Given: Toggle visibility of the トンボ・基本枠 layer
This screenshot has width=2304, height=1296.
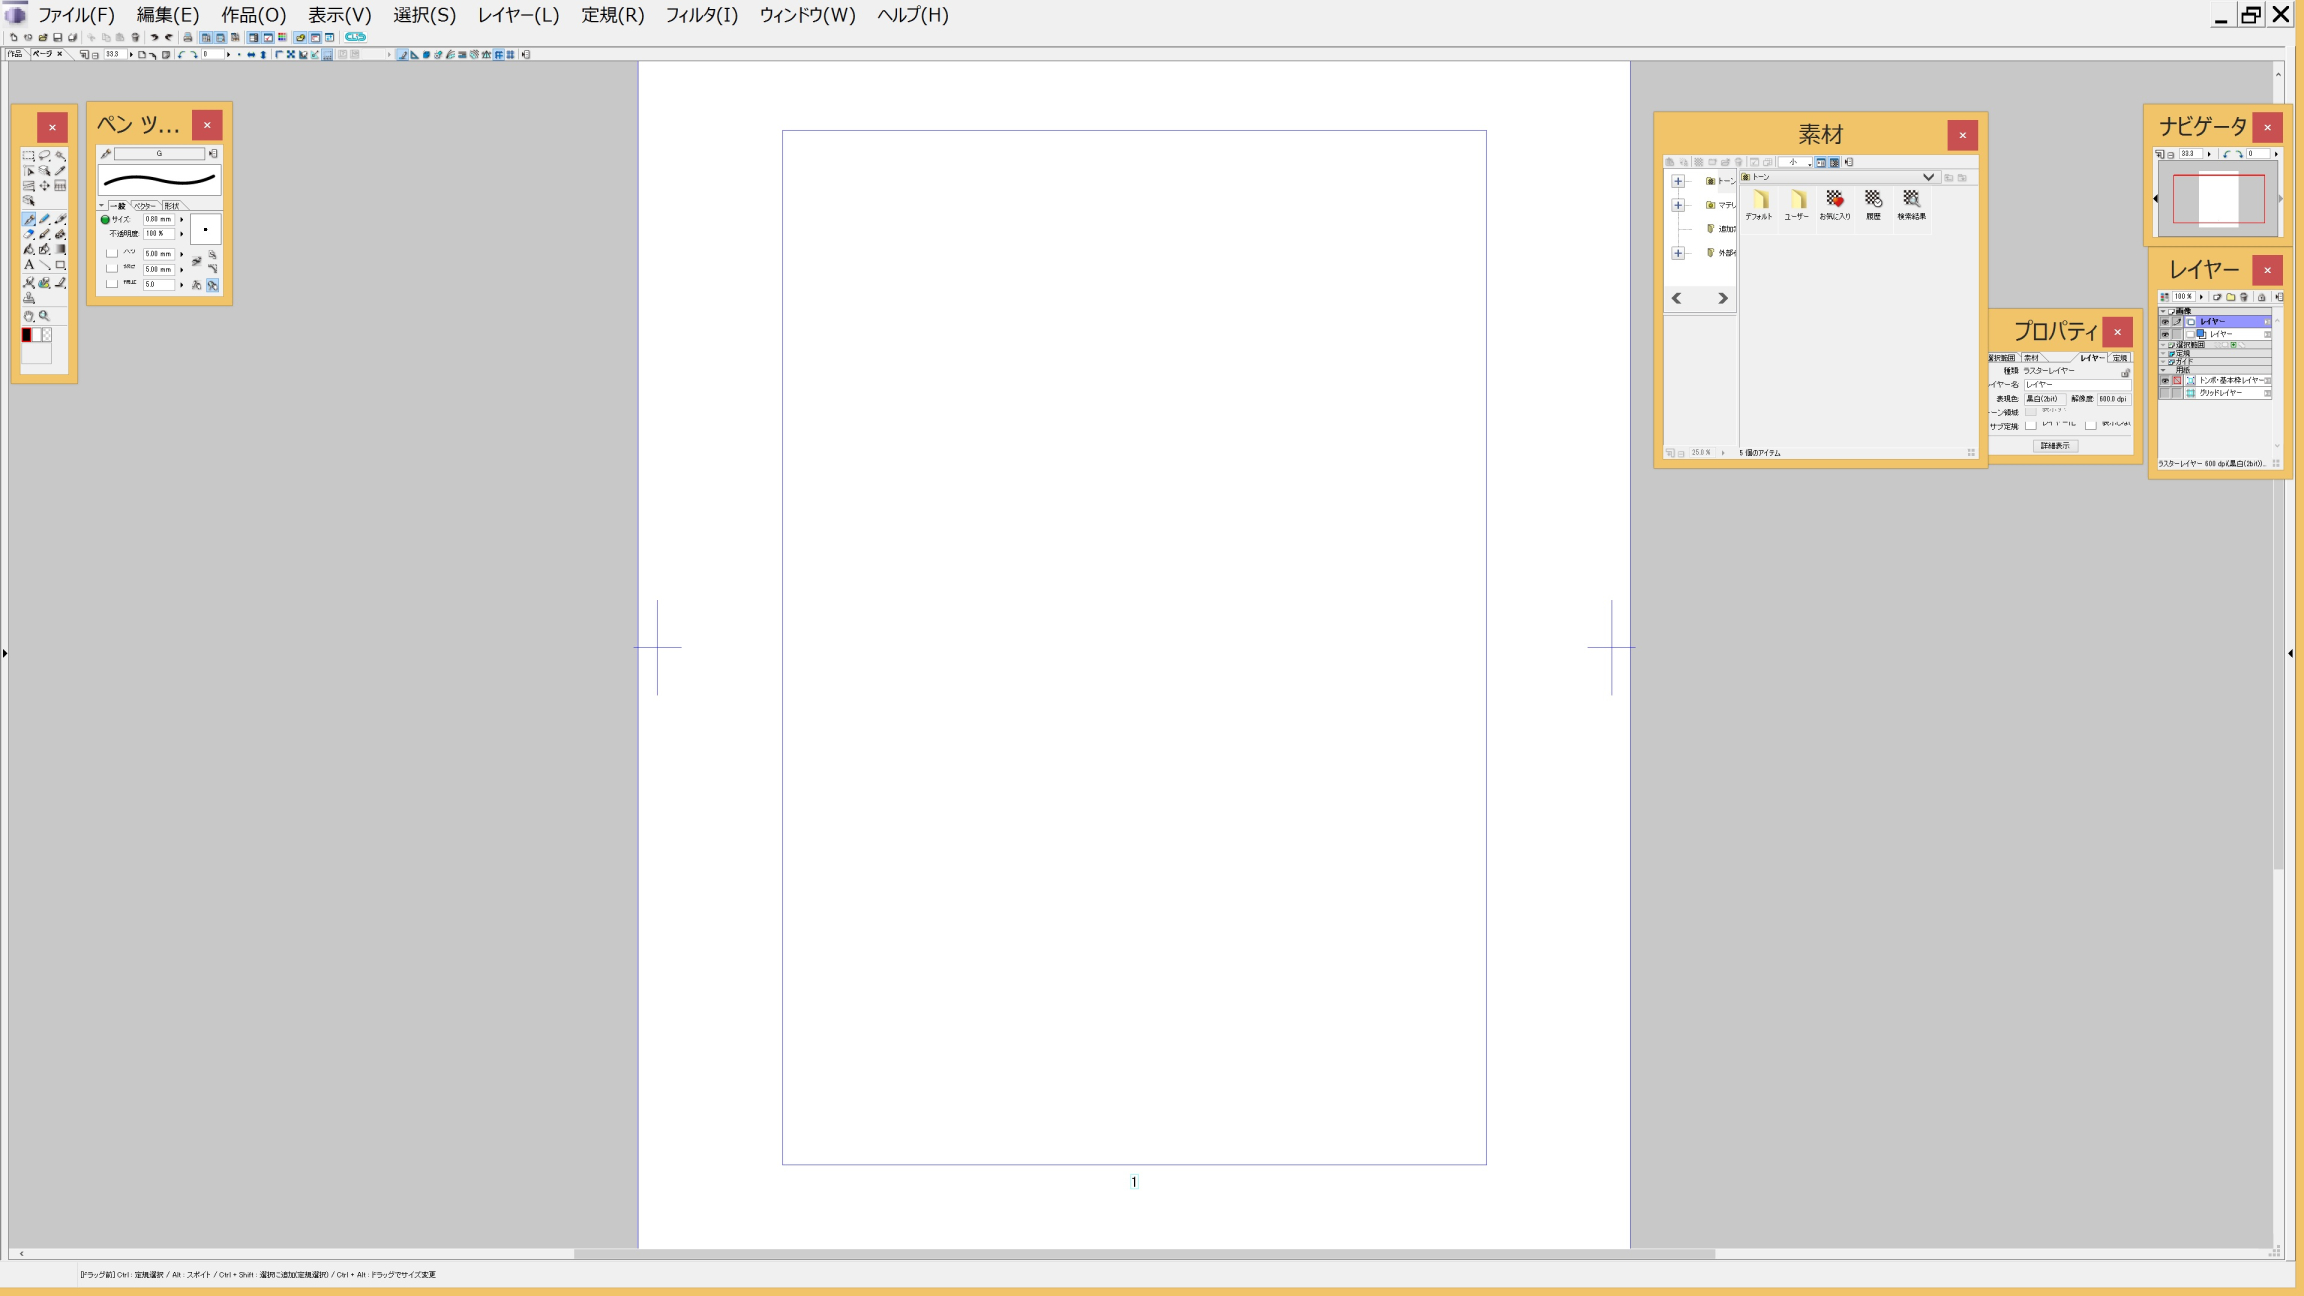Looking at the screenshot, I should point(2165,381).
